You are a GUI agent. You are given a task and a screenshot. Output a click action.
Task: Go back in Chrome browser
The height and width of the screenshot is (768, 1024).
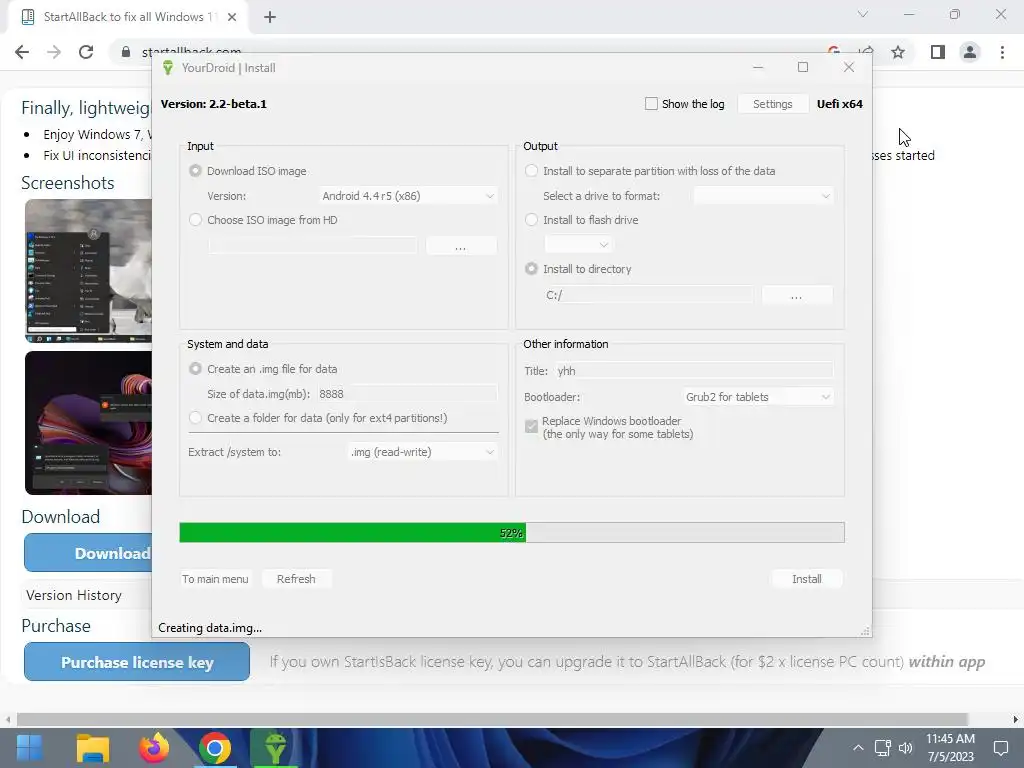coord(22,52)
